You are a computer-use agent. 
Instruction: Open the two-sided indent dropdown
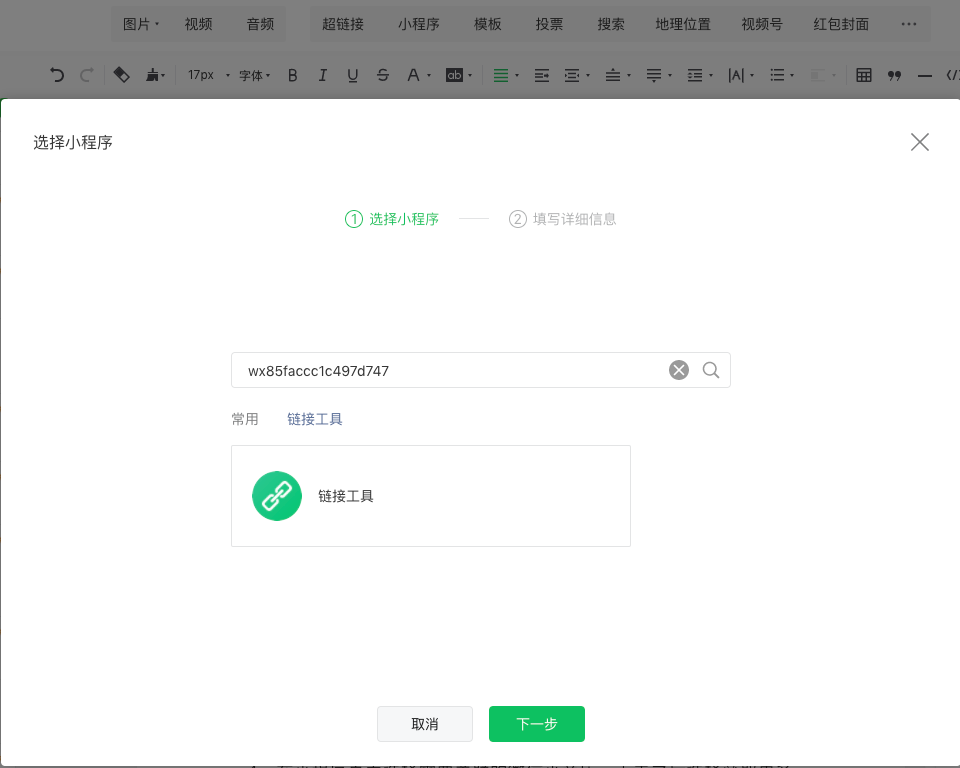[x=577, y=75]
